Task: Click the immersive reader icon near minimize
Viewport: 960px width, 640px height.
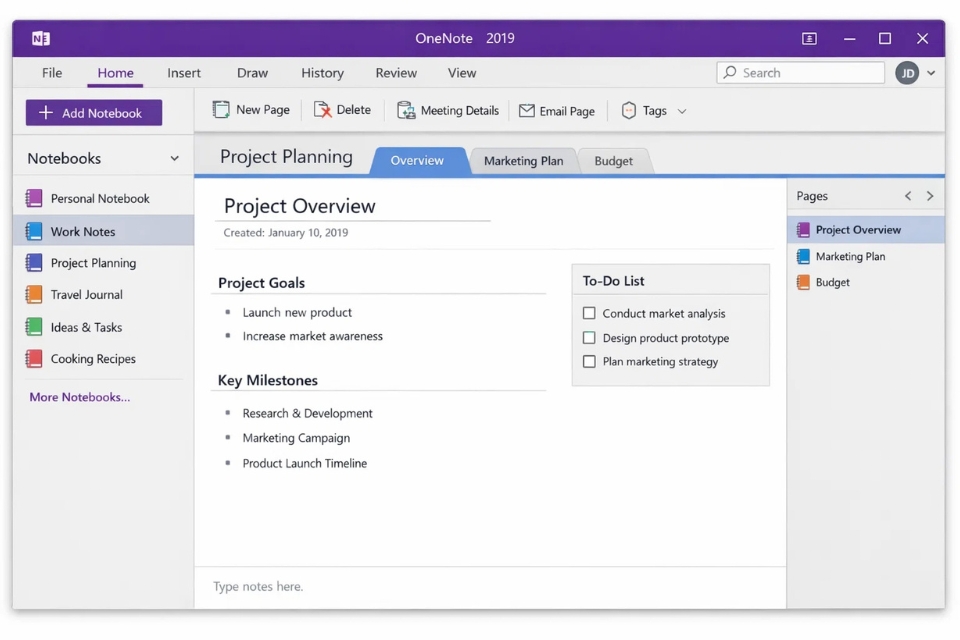Action: (x=808, y=38)
